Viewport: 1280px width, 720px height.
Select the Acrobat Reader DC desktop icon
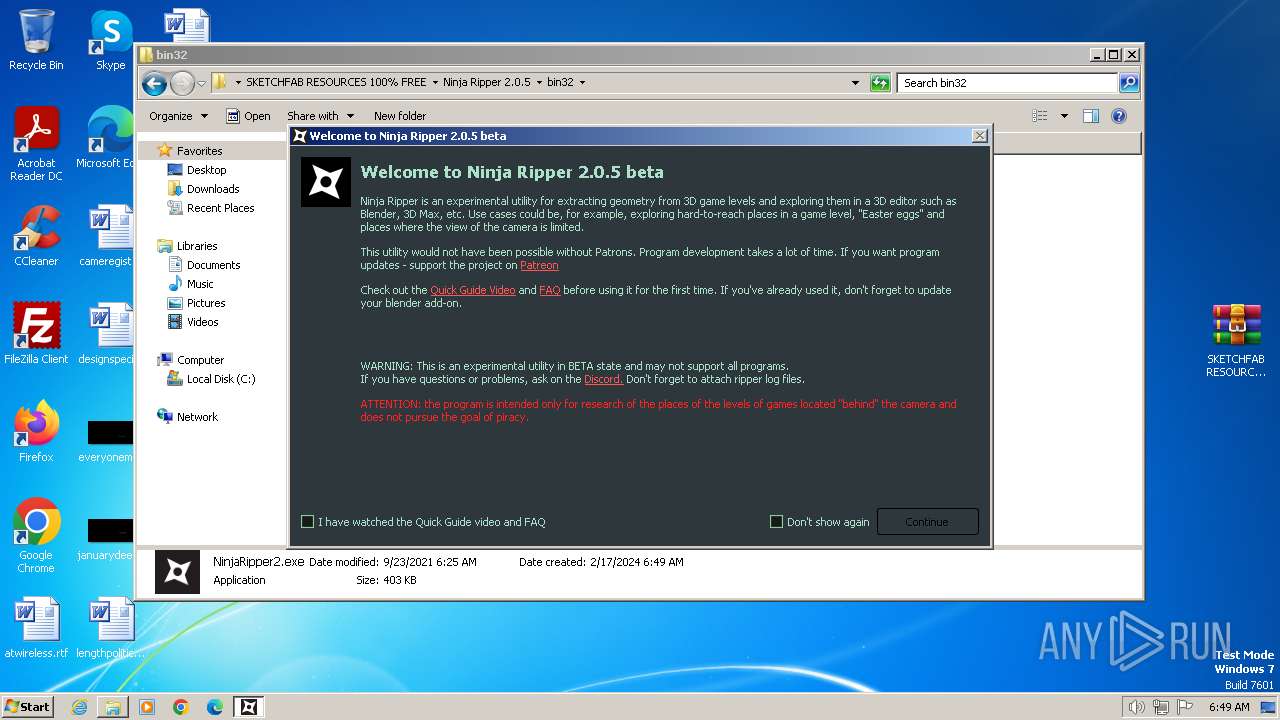(x=36, y=144)
